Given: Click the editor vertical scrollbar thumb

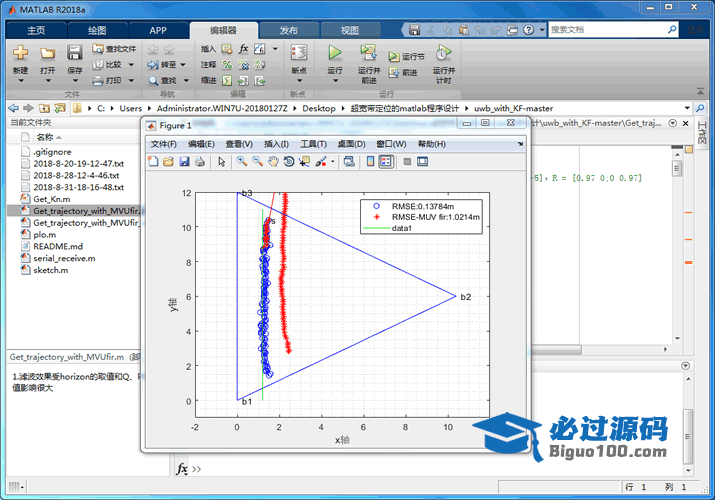Looking at the screenshot, I should click(677, 169).
